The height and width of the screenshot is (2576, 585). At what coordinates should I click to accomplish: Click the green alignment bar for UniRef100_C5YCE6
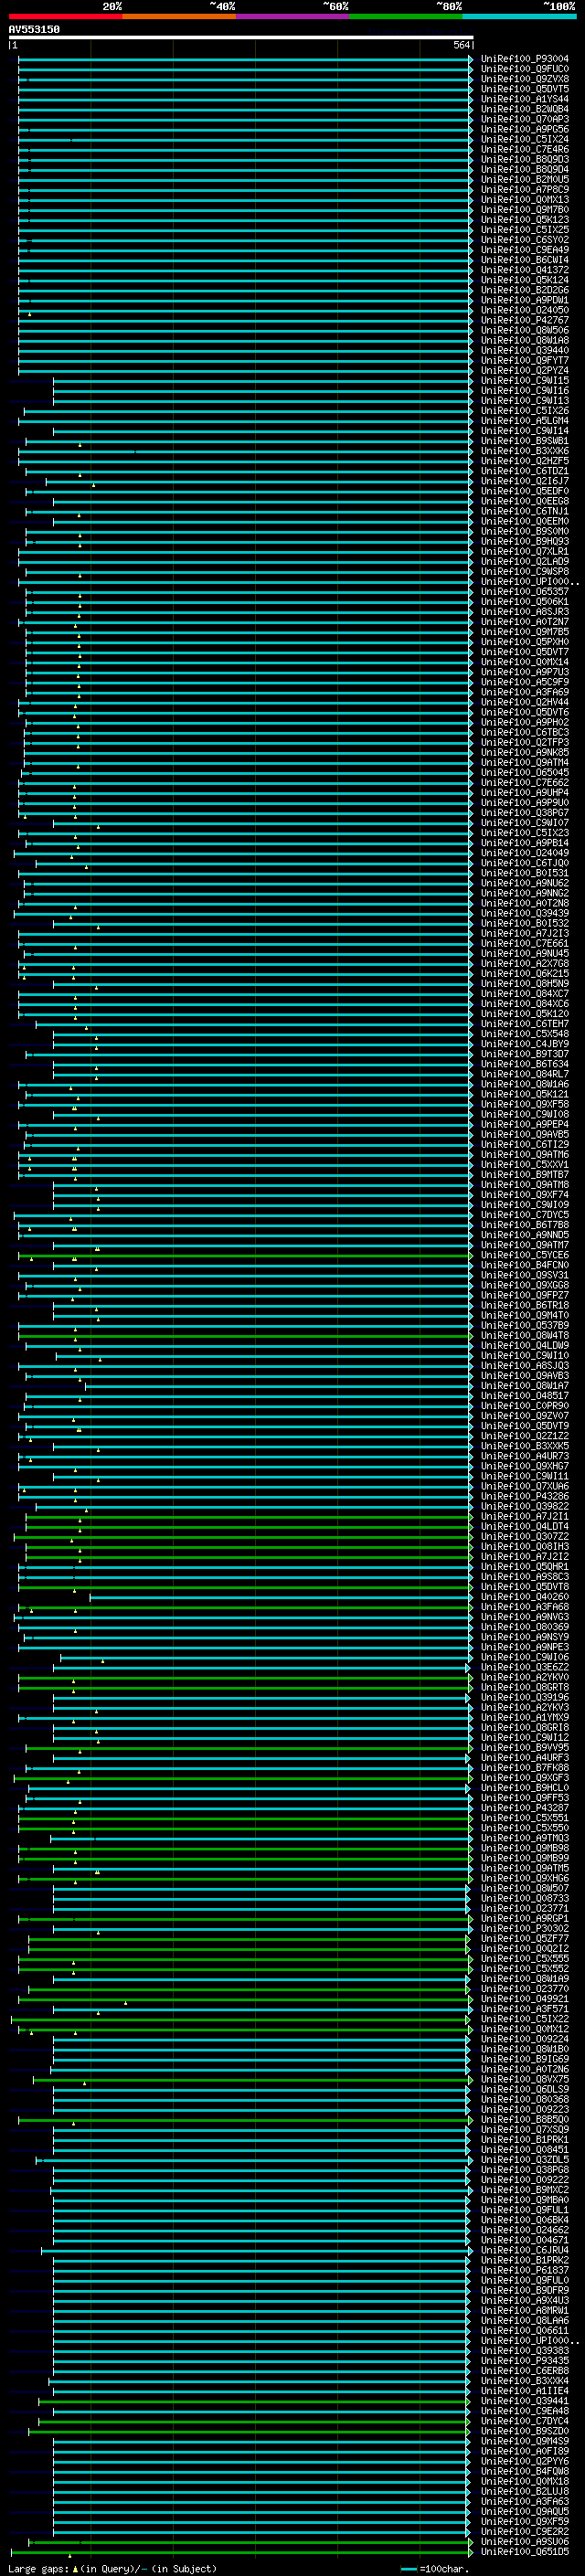(245, 1255)
